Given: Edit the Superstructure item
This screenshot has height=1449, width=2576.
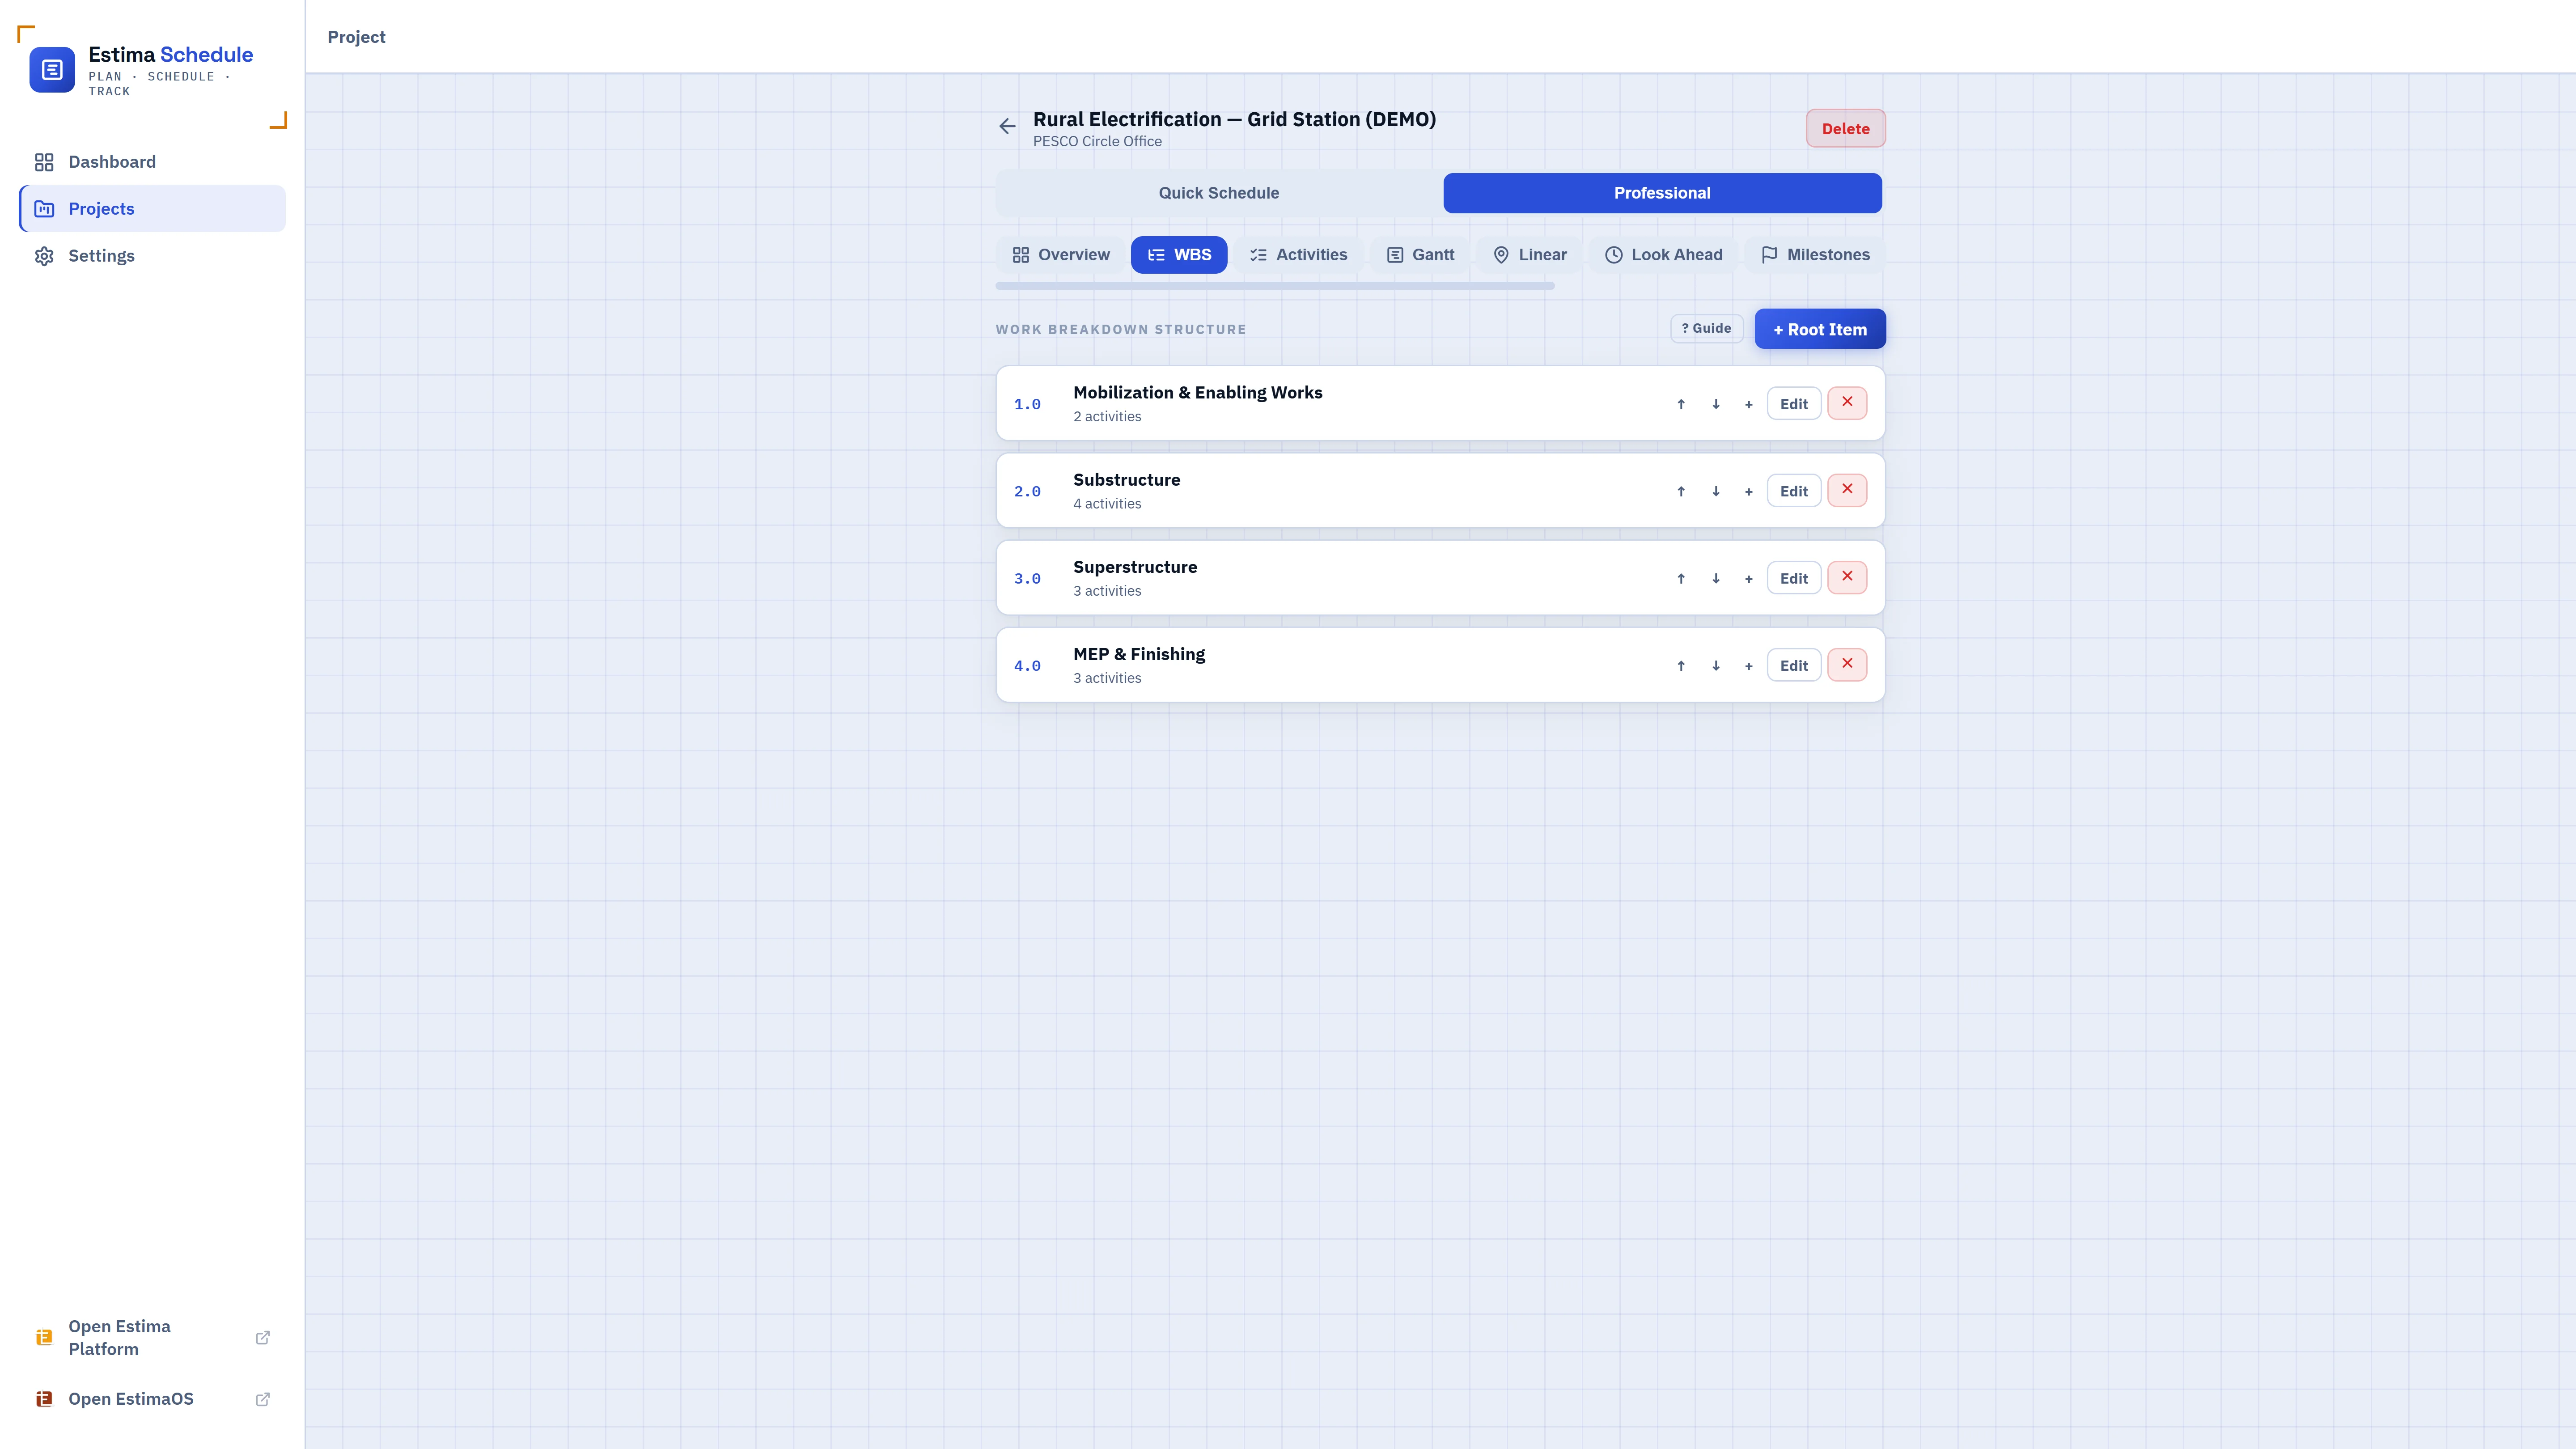Looking at the screenshot, I should click(1794, 578).
